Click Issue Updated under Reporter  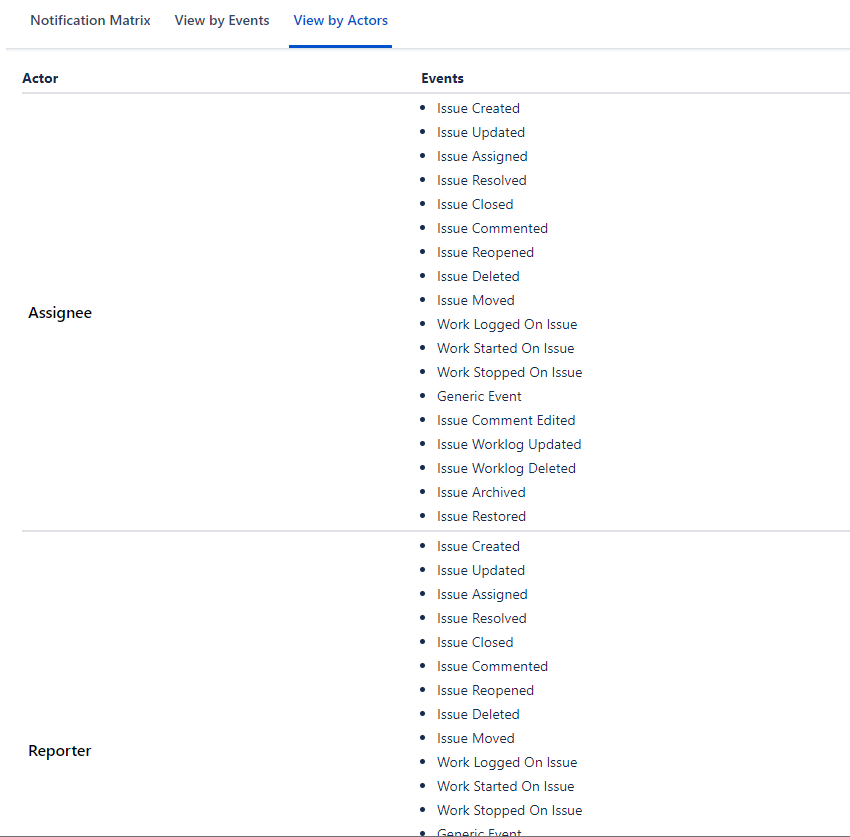(481, 570)
